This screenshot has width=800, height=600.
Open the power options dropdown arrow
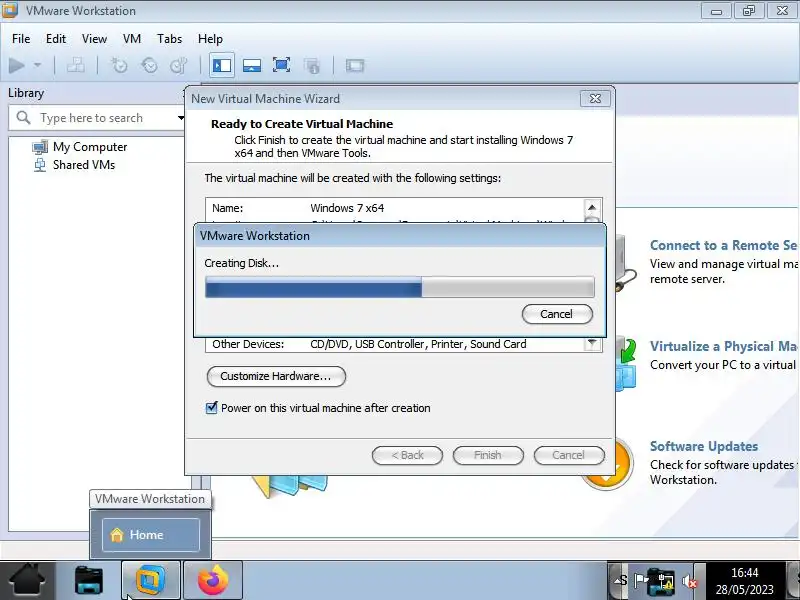[x=37, y=65]
